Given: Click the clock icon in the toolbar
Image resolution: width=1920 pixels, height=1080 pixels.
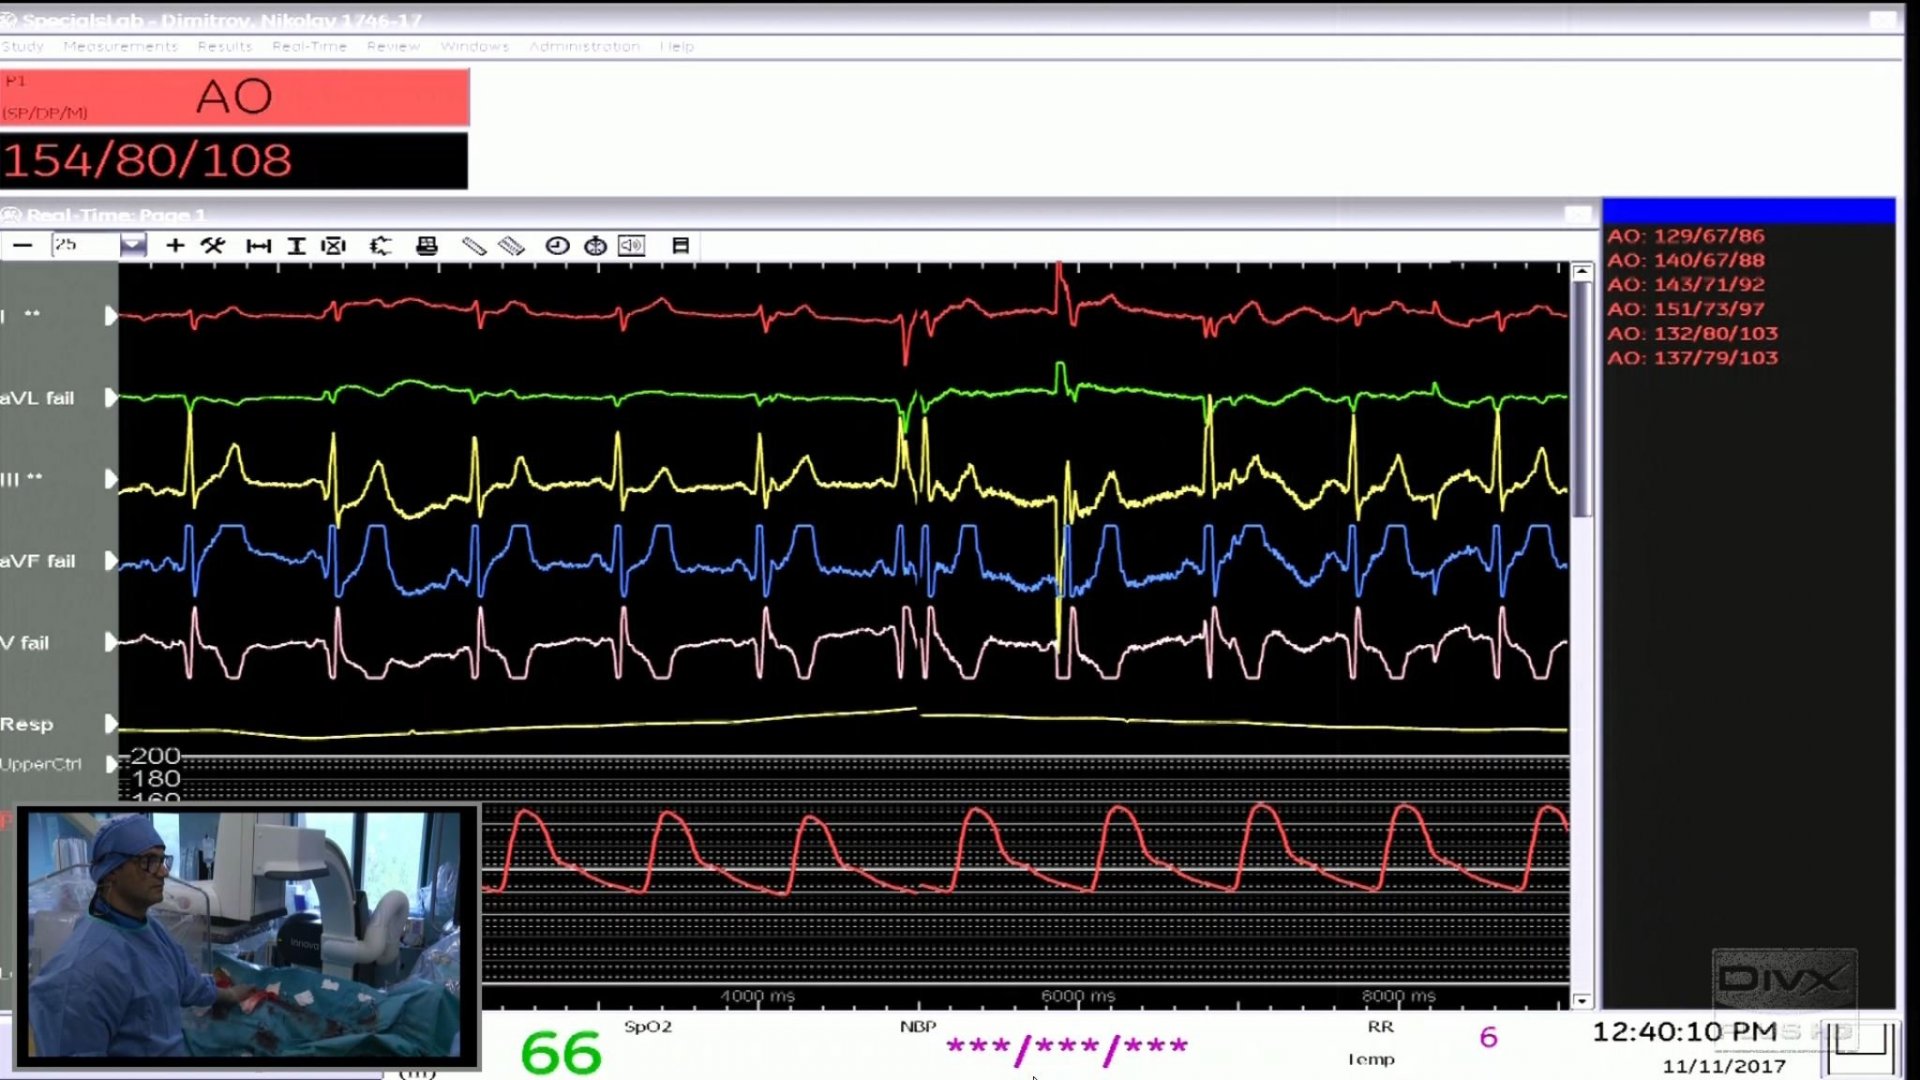Looking at the screenshot, I should 557,245.
